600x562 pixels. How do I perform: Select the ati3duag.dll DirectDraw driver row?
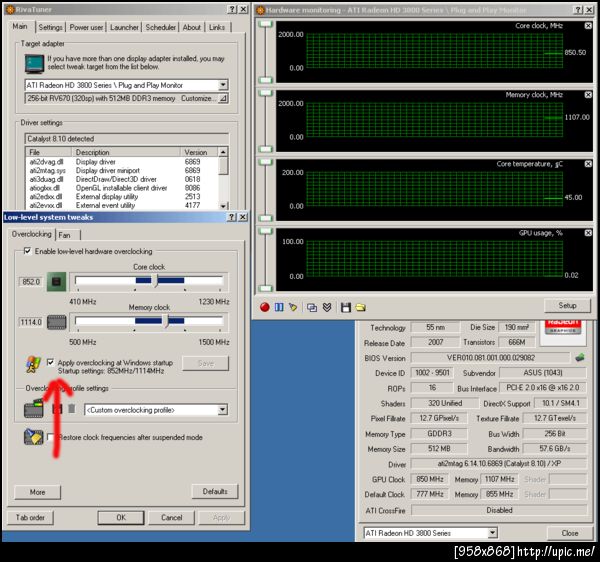coord(121,179)
